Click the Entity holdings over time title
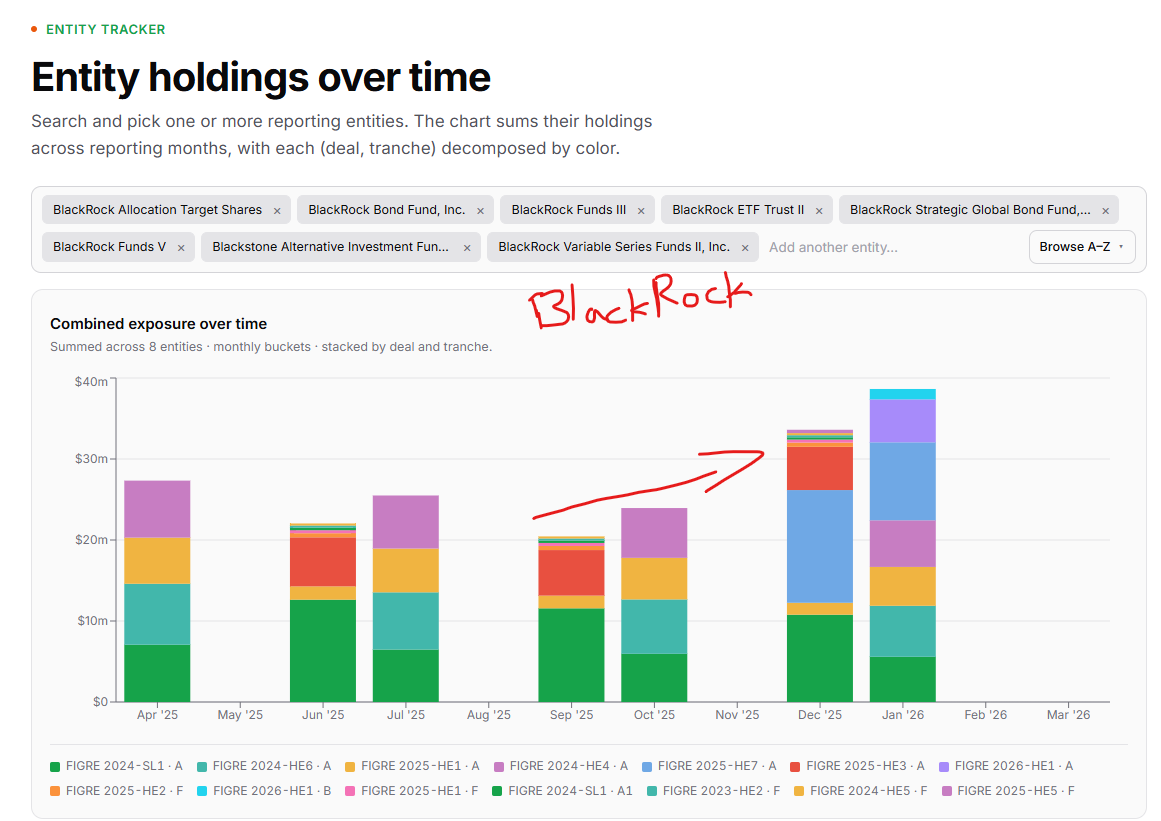 [x=261, y=77]
